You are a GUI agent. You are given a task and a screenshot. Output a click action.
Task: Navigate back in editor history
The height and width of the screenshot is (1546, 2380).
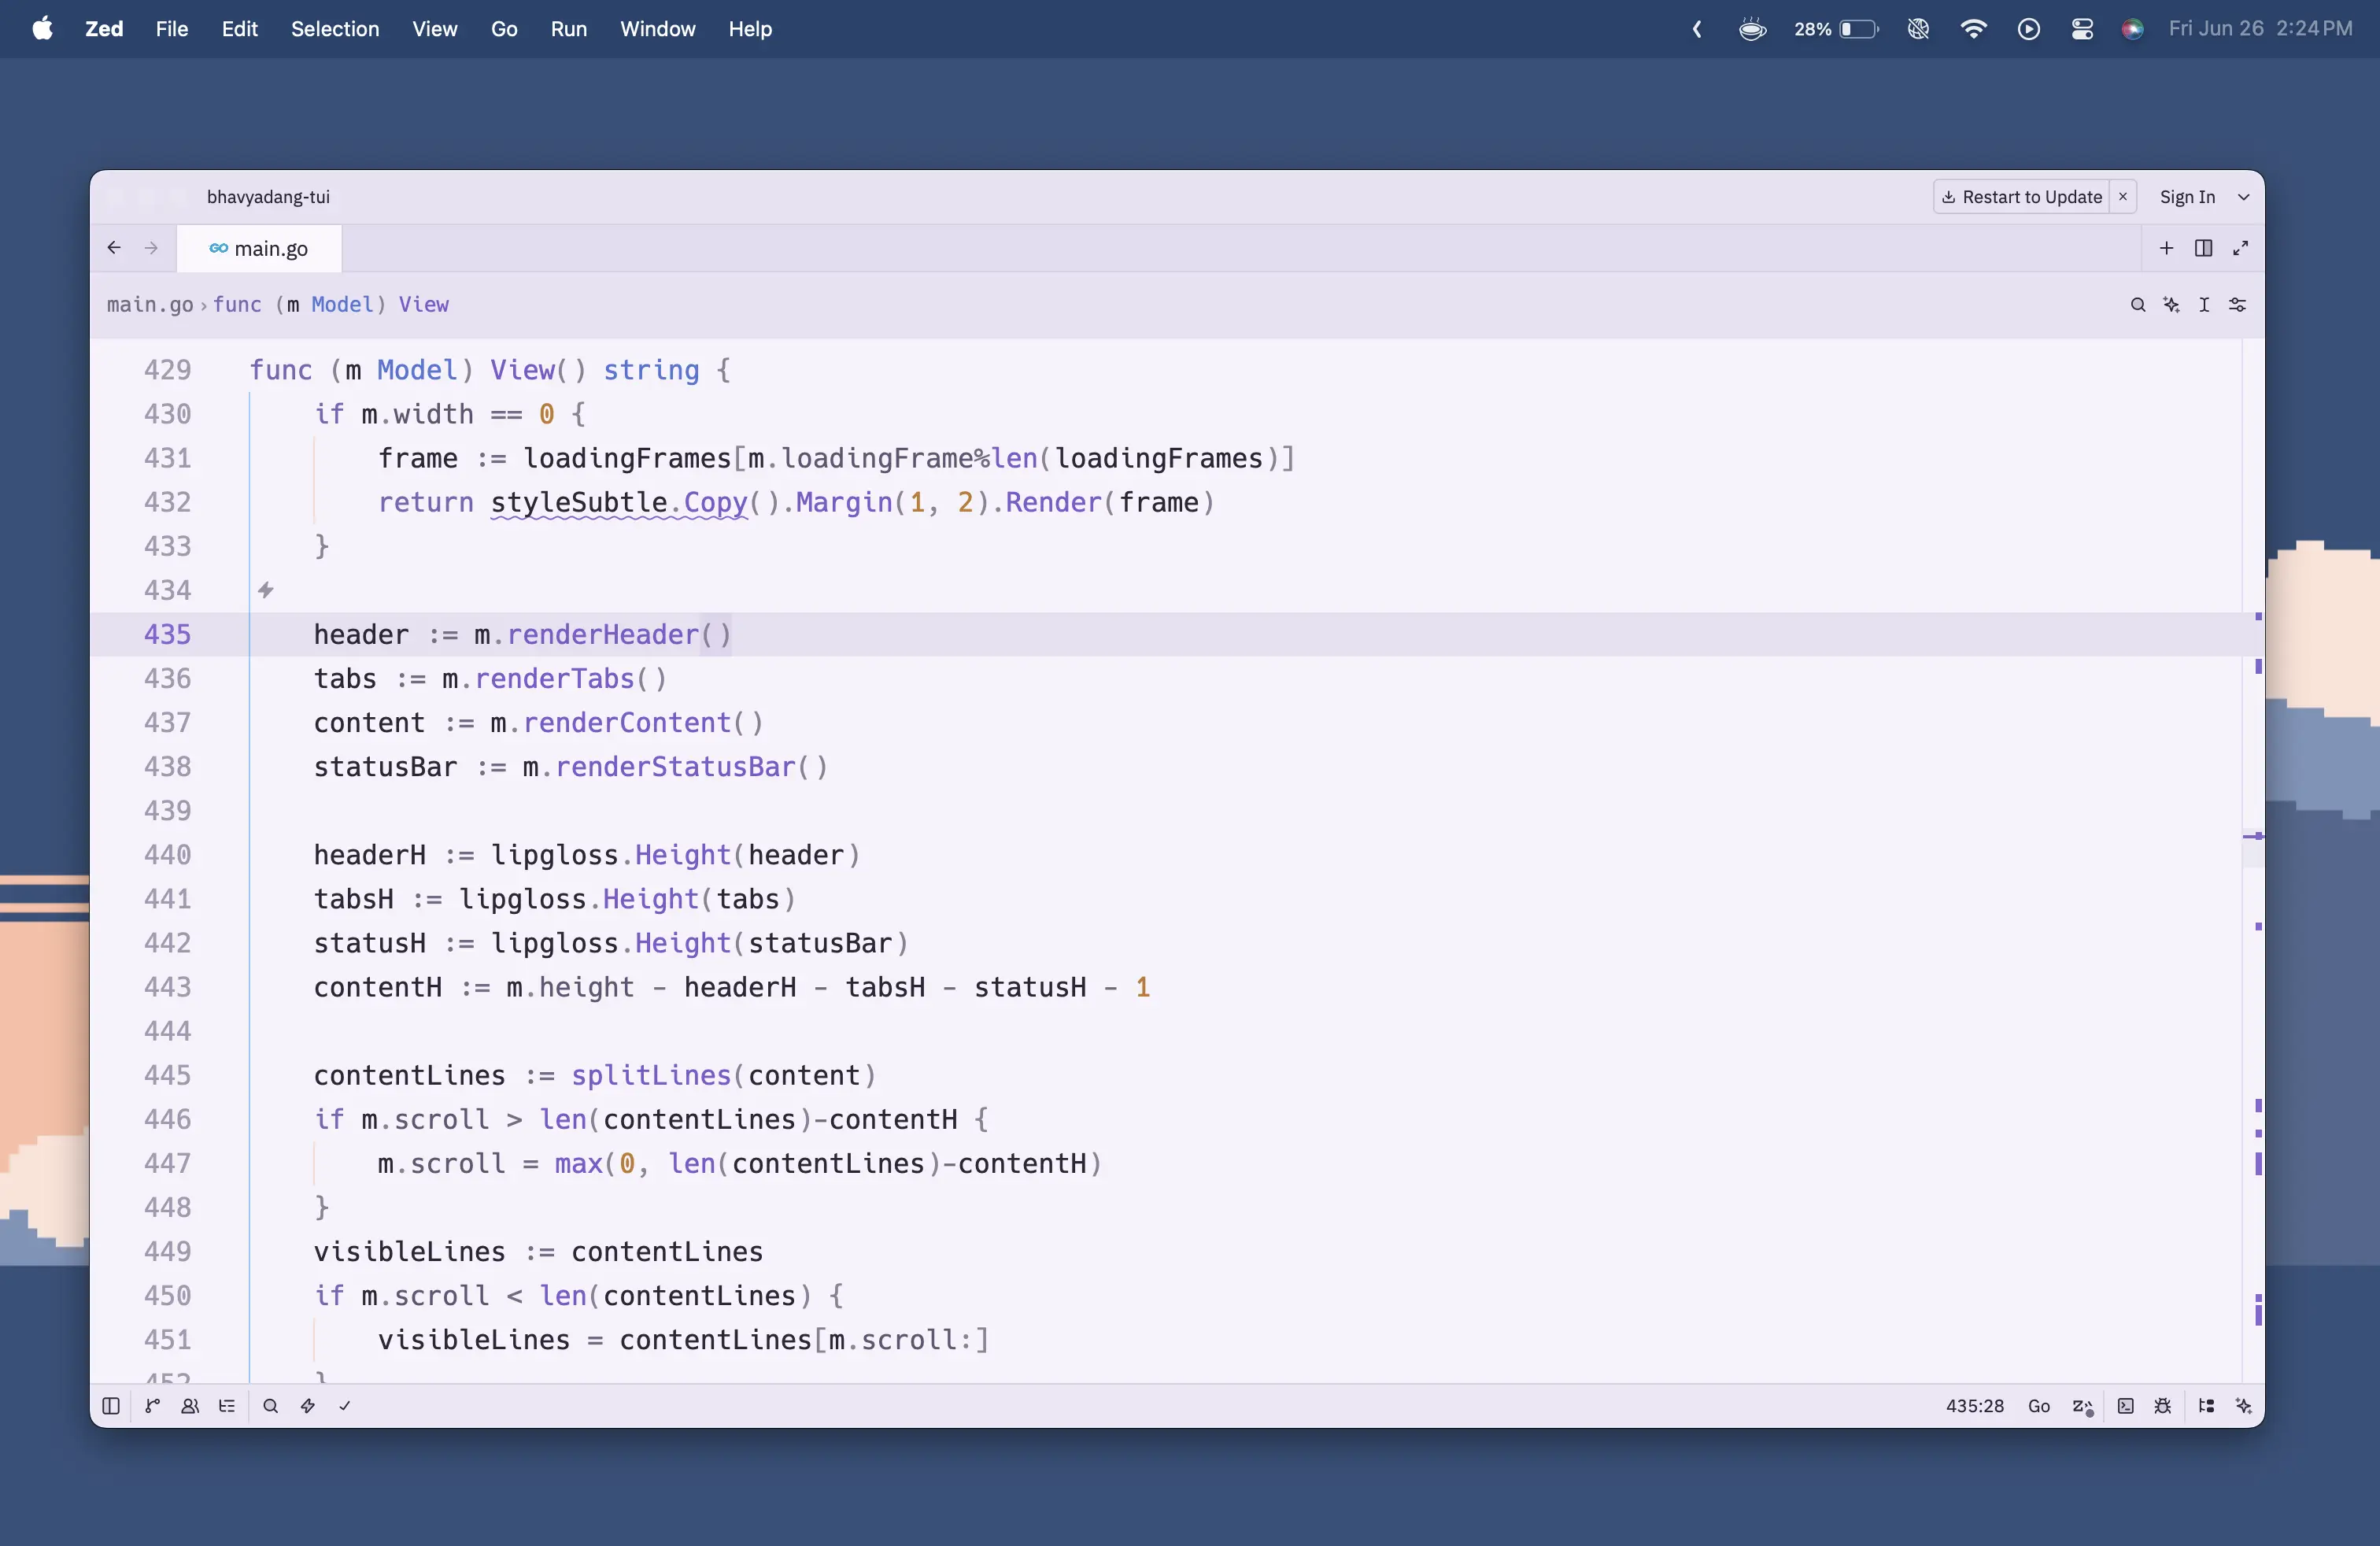[x=114, y=248]
